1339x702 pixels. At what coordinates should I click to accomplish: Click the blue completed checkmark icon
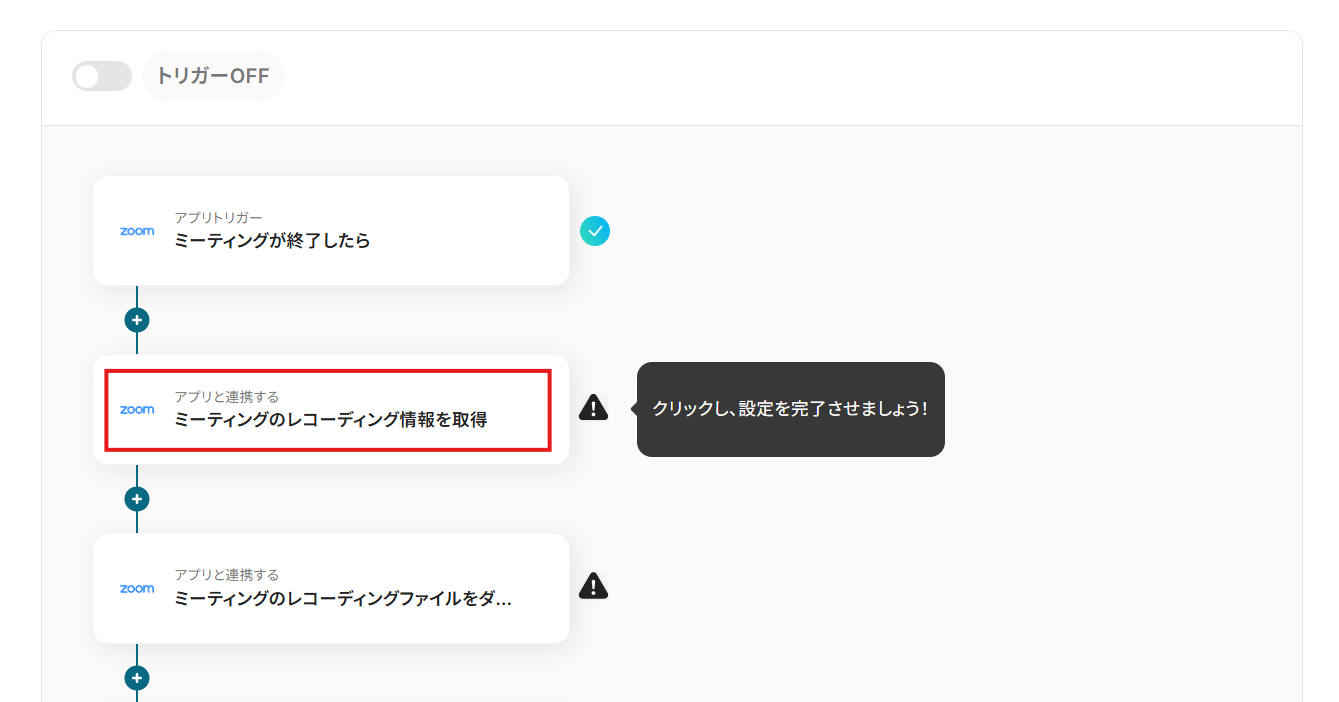595,231
